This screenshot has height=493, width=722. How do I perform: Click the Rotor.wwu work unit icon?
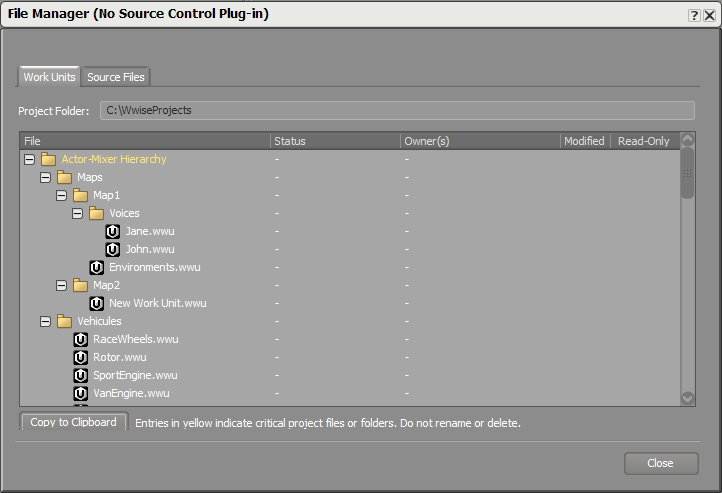point(81,357)
